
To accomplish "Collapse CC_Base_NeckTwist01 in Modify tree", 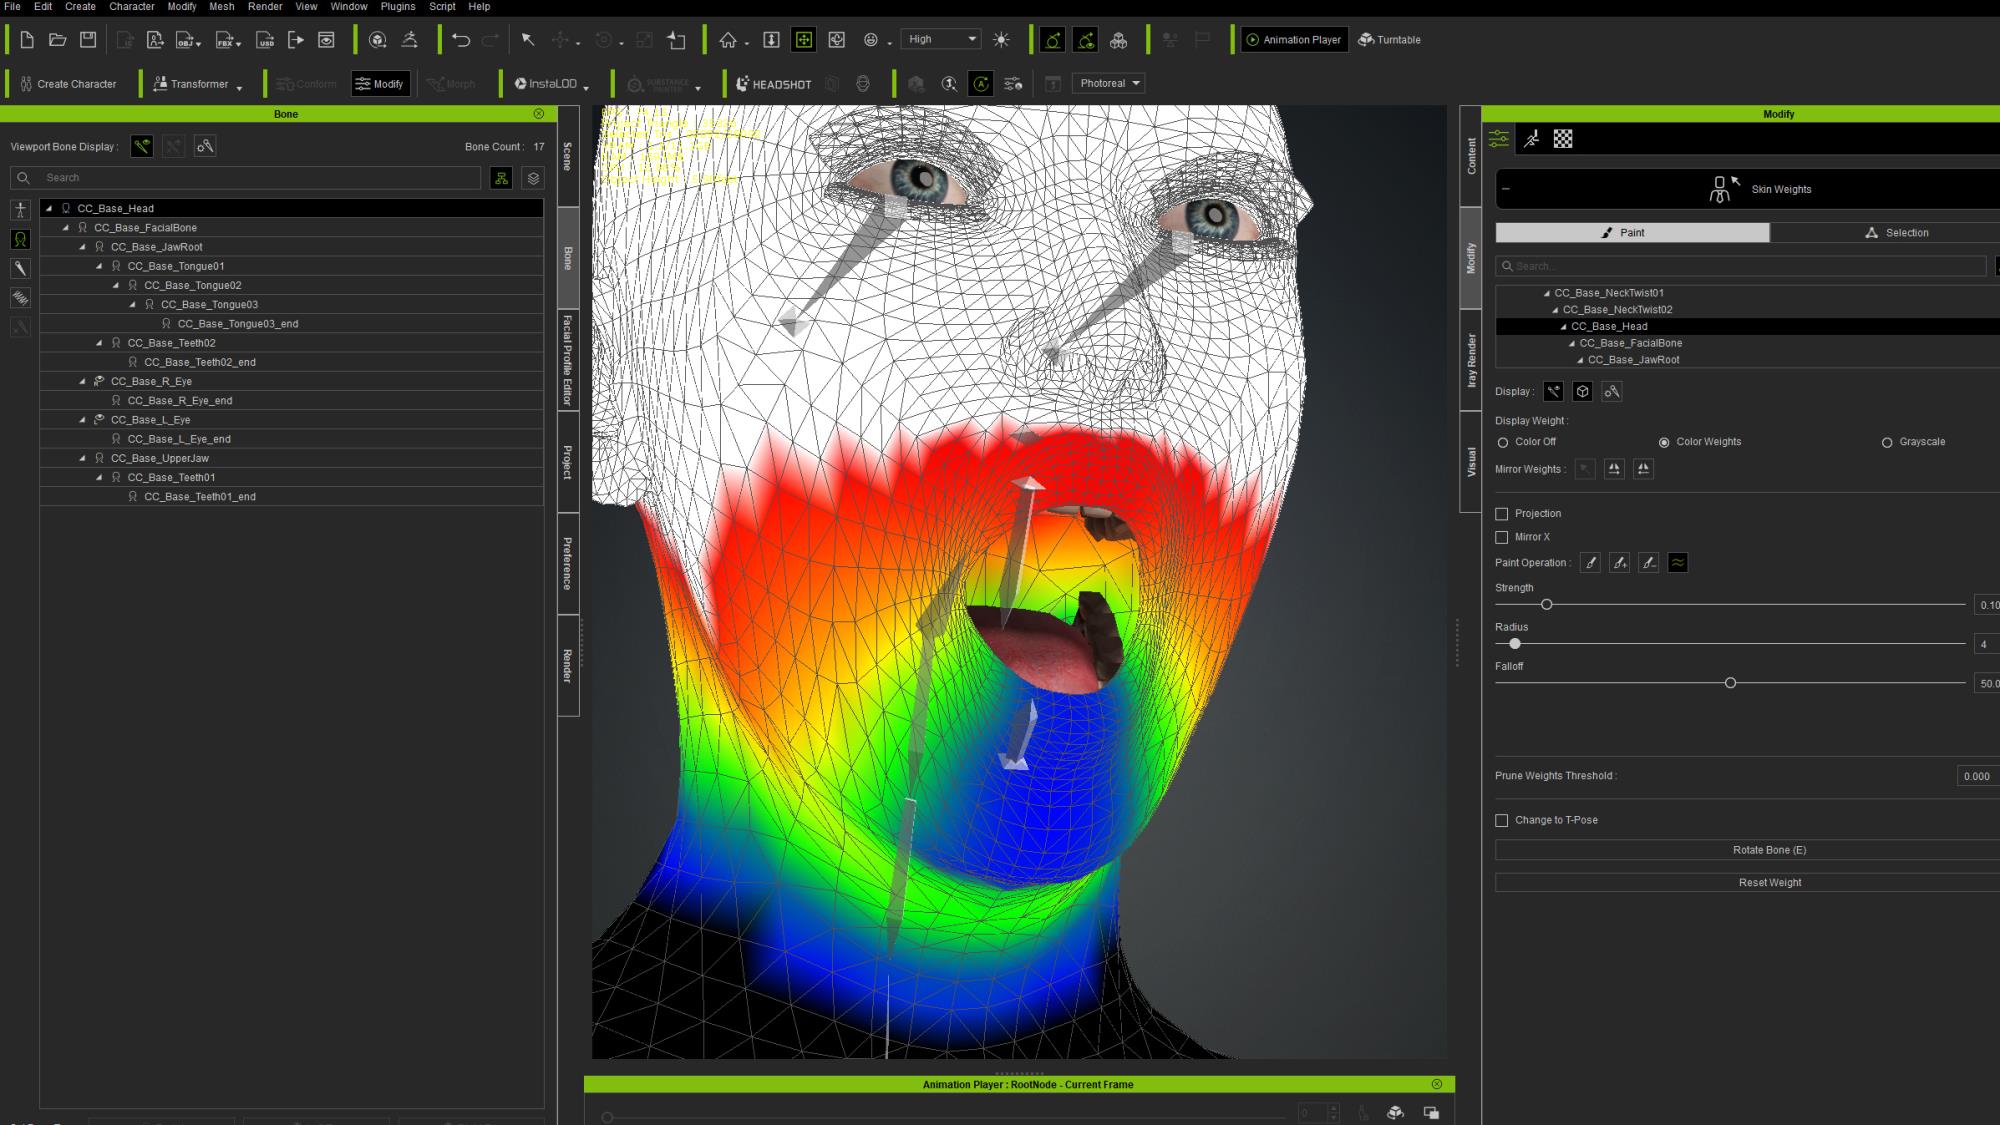I will (1546, 294).
